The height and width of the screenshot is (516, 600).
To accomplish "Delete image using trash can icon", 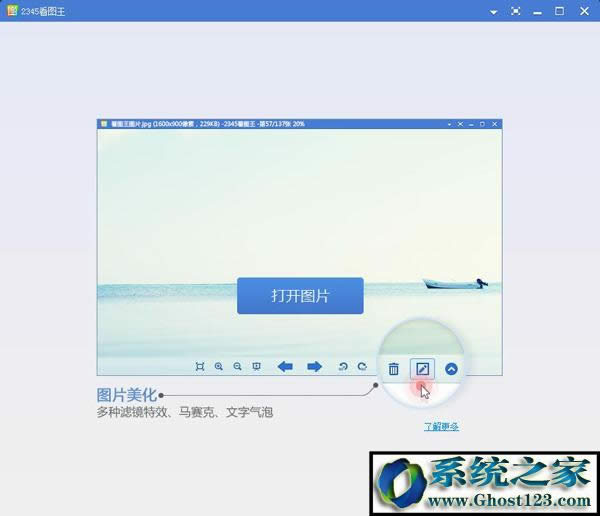I will 394,369.
